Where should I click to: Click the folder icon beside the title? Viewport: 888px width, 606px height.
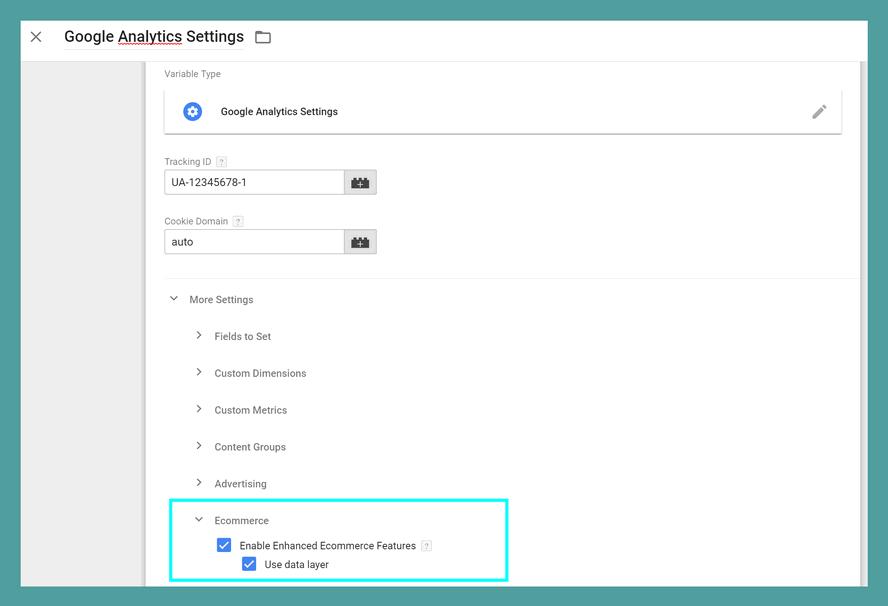click(x=263, y=38)
